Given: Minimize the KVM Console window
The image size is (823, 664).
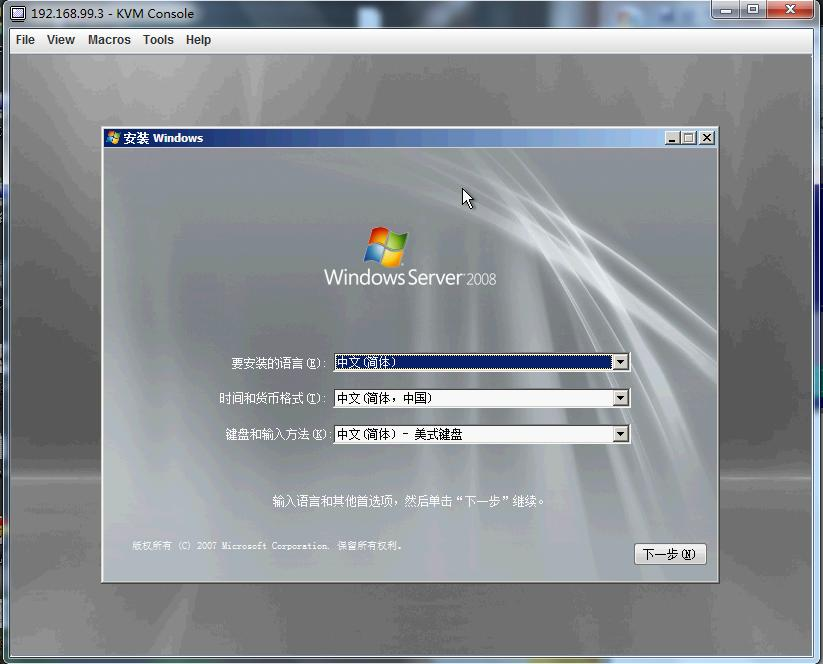Looking at the screenshot, I should (x=726, y=10).
